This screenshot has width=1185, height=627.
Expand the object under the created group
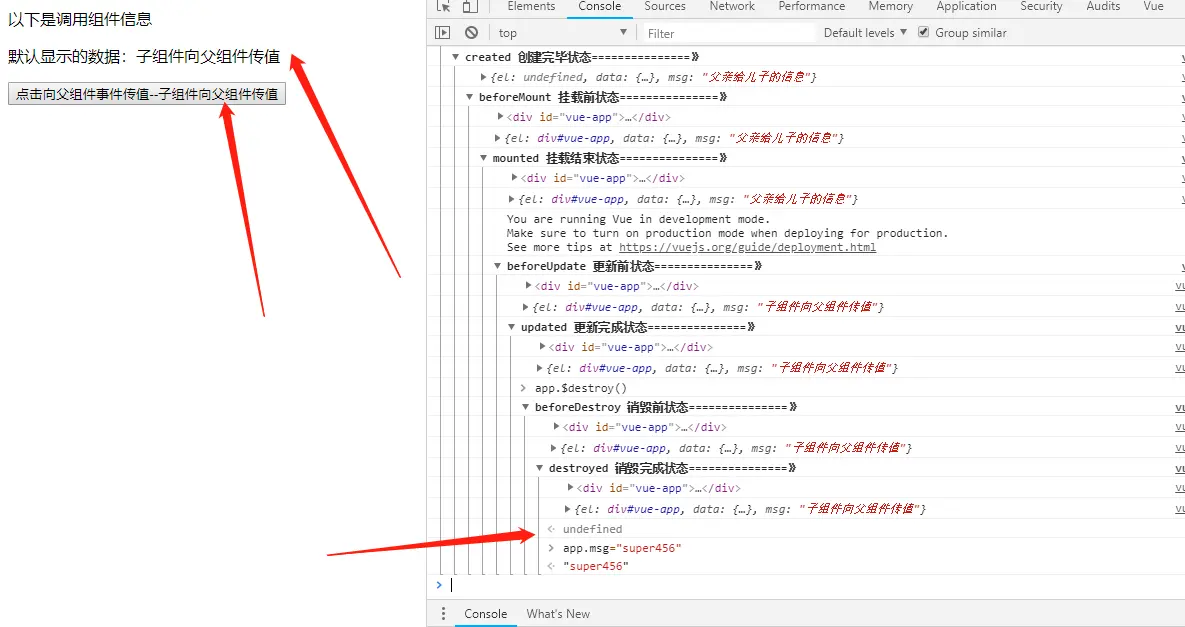coord(484,77)
